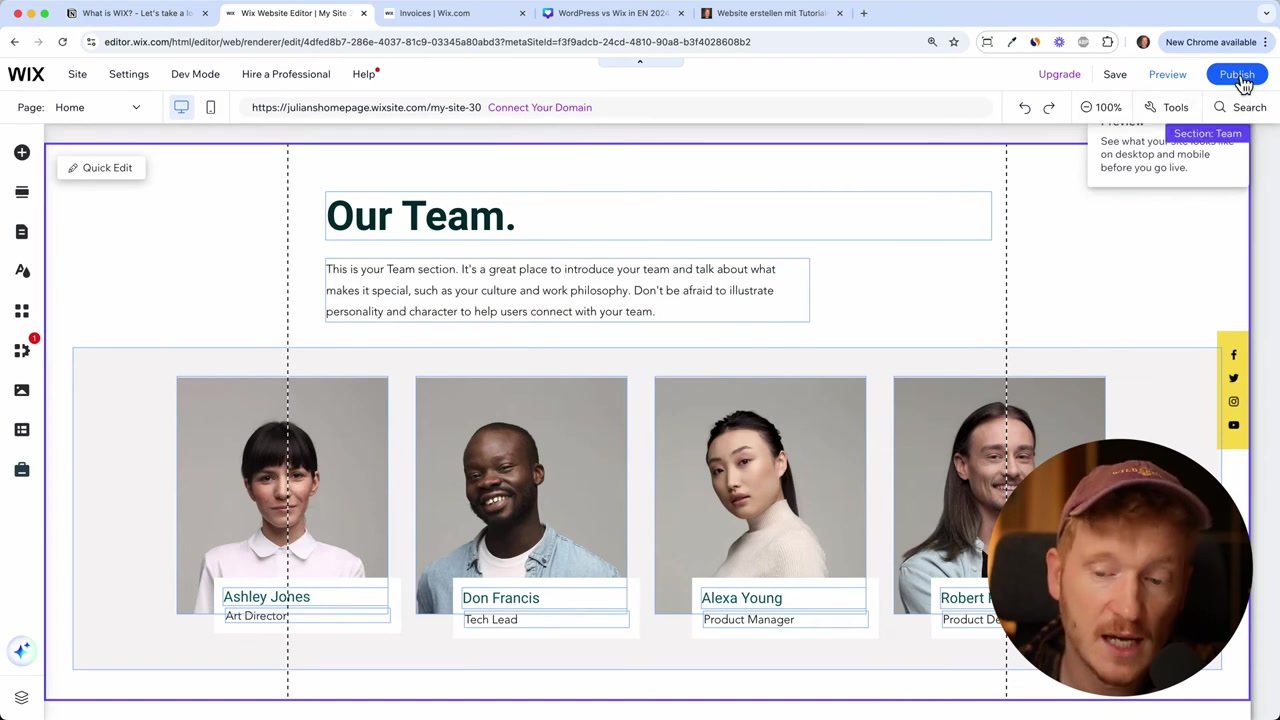Open the Help menu
This screenshot has width=1280, height=720.
tap(364, 74)
